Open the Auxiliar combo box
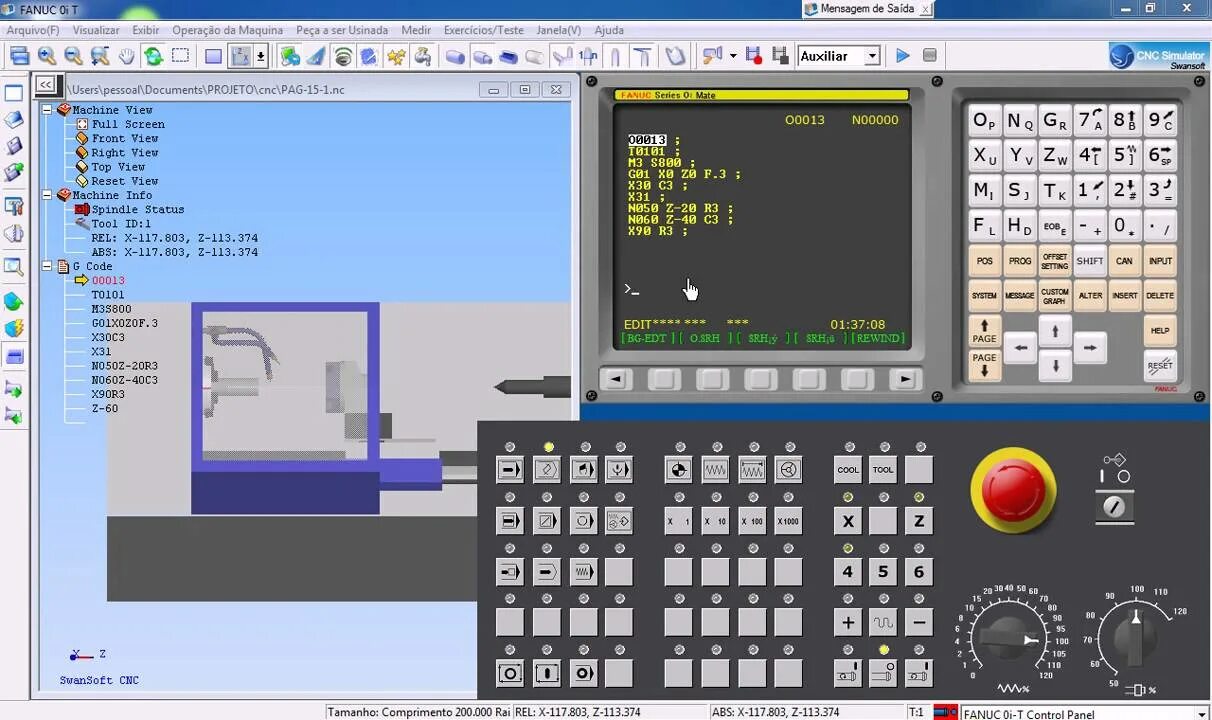This screenshot has height=720, width=1212. [x=839, y=56]
